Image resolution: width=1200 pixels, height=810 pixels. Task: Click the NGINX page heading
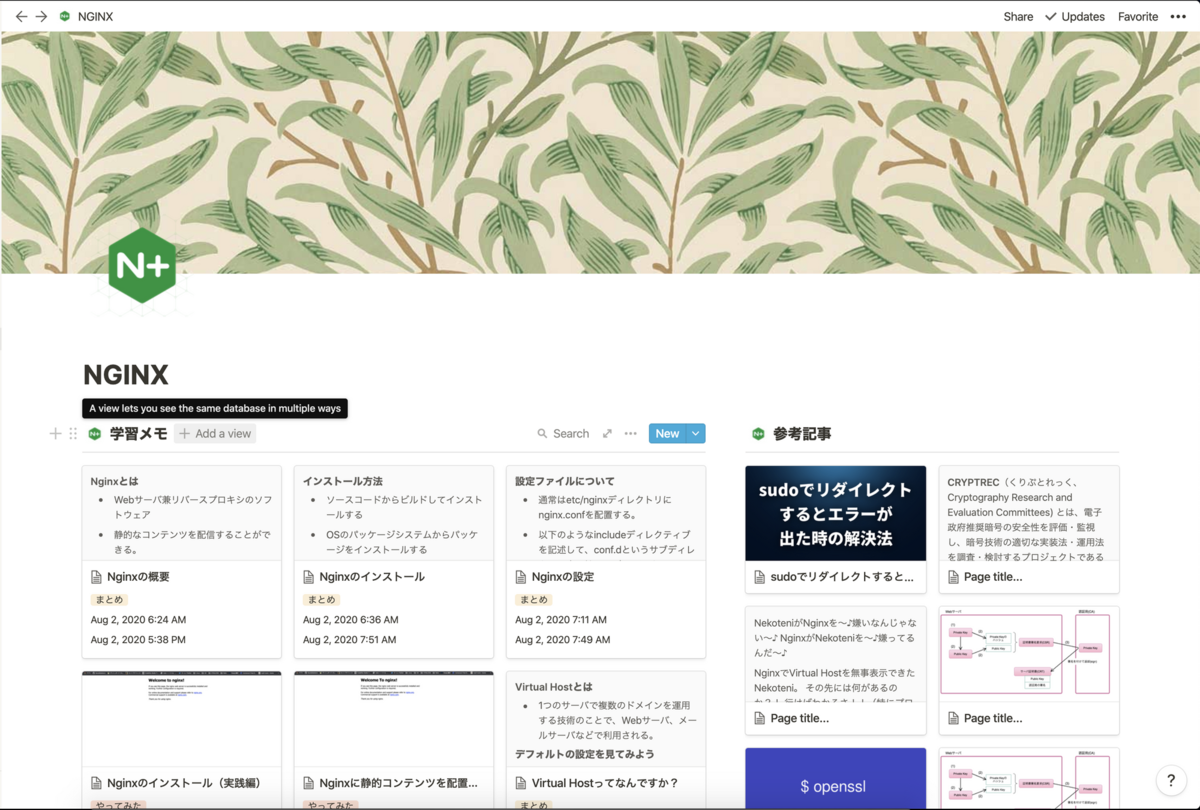126,375
